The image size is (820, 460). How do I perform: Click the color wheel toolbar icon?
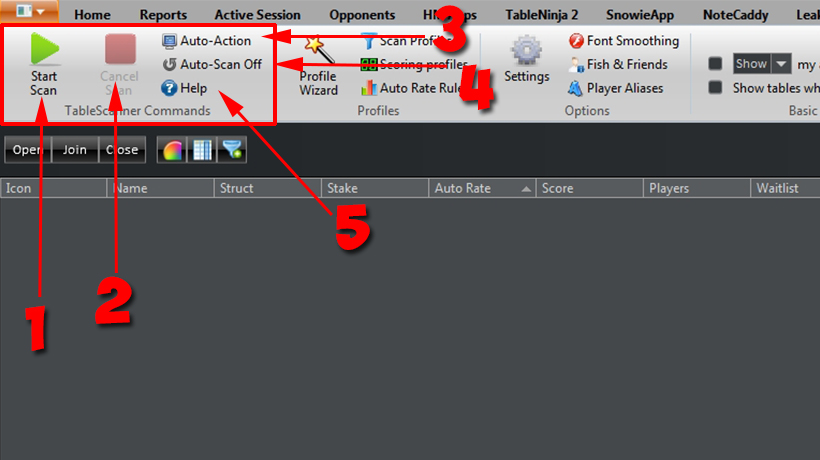click(172, 150)
